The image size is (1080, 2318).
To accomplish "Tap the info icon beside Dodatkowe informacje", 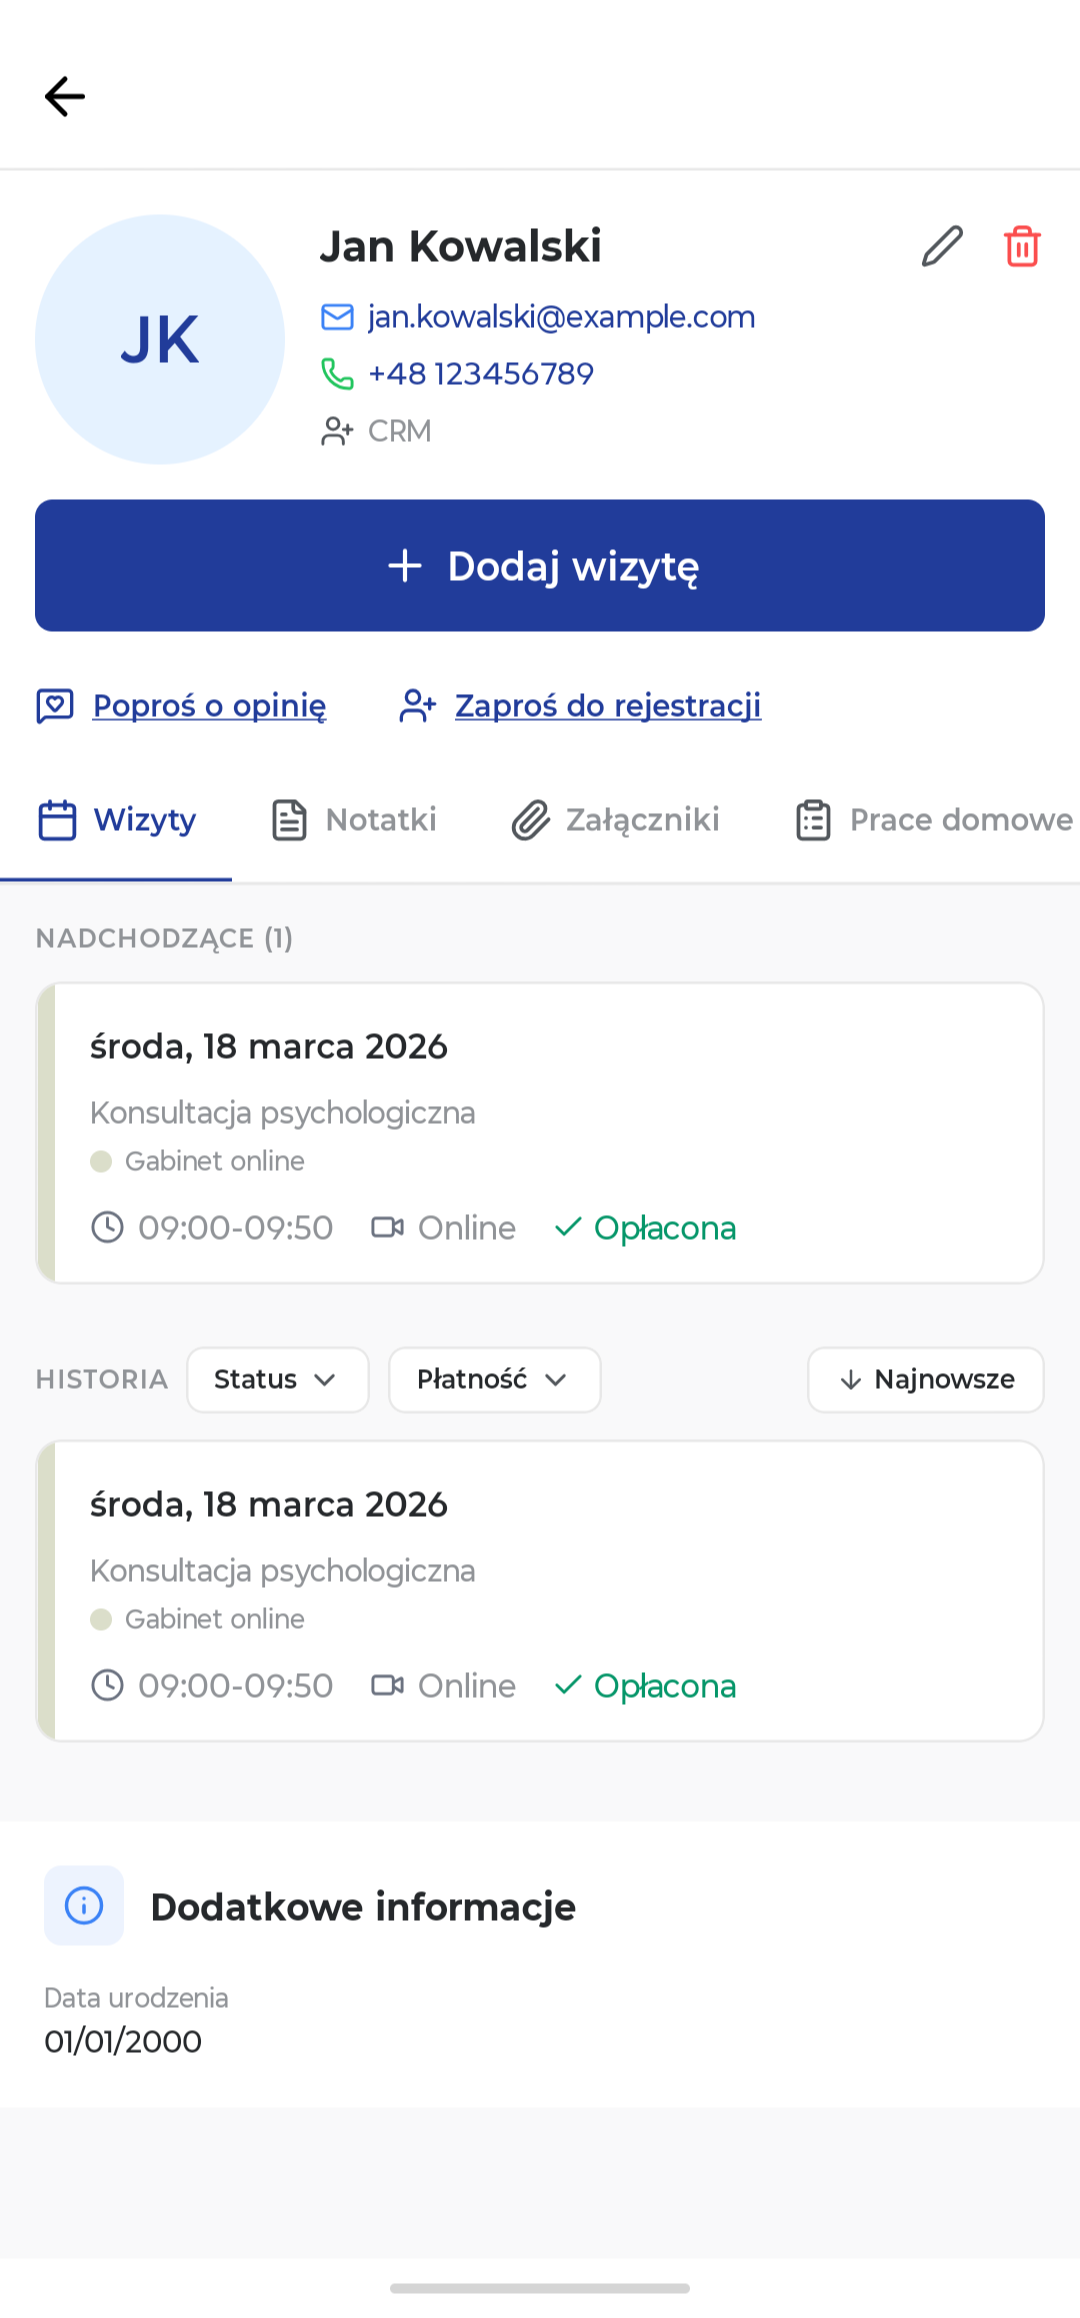I will coord(84,1905).
